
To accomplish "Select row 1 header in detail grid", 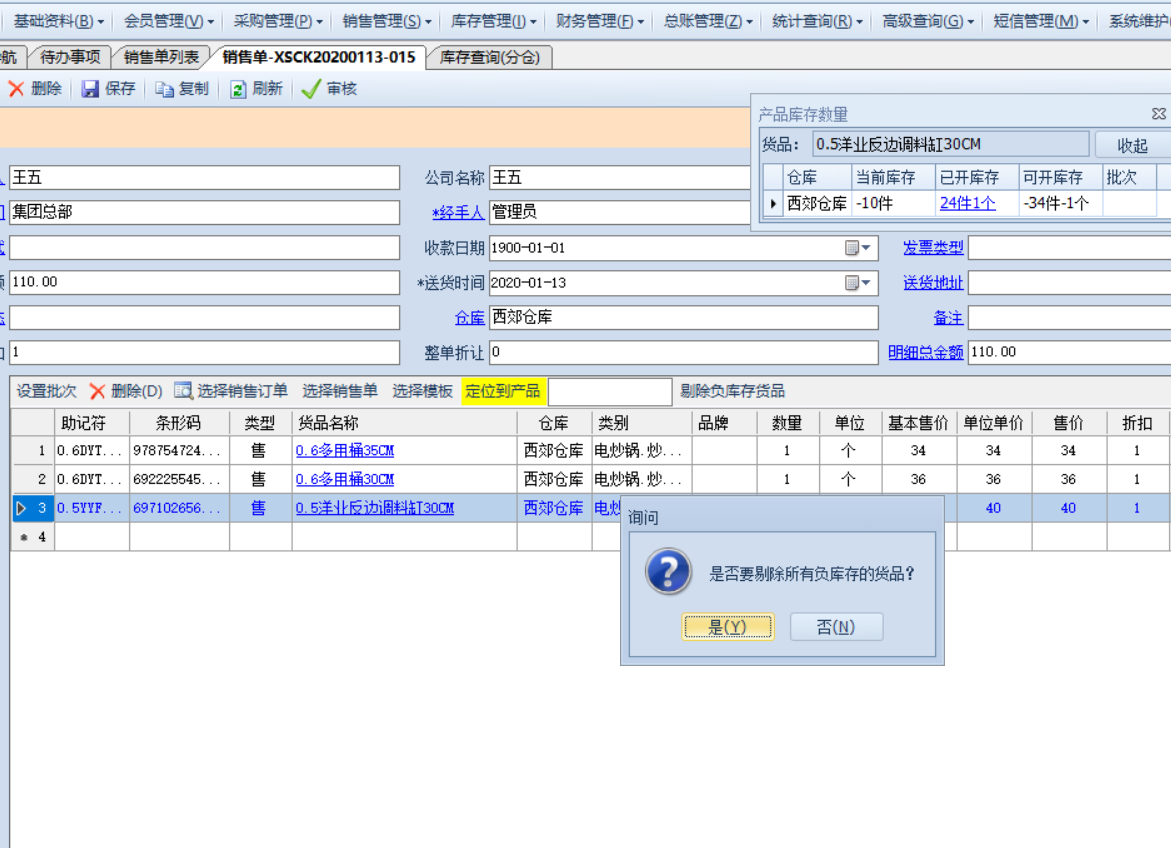I will pos(33,451).
